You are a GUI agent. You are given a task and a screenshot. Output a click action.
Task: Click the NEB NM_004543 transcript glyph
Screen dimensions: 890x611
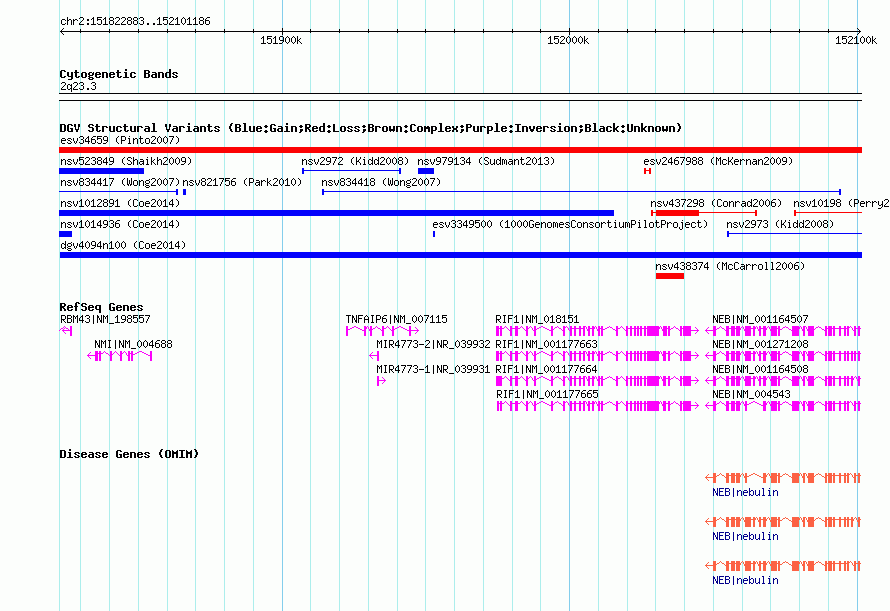click(x=783, y=406)
